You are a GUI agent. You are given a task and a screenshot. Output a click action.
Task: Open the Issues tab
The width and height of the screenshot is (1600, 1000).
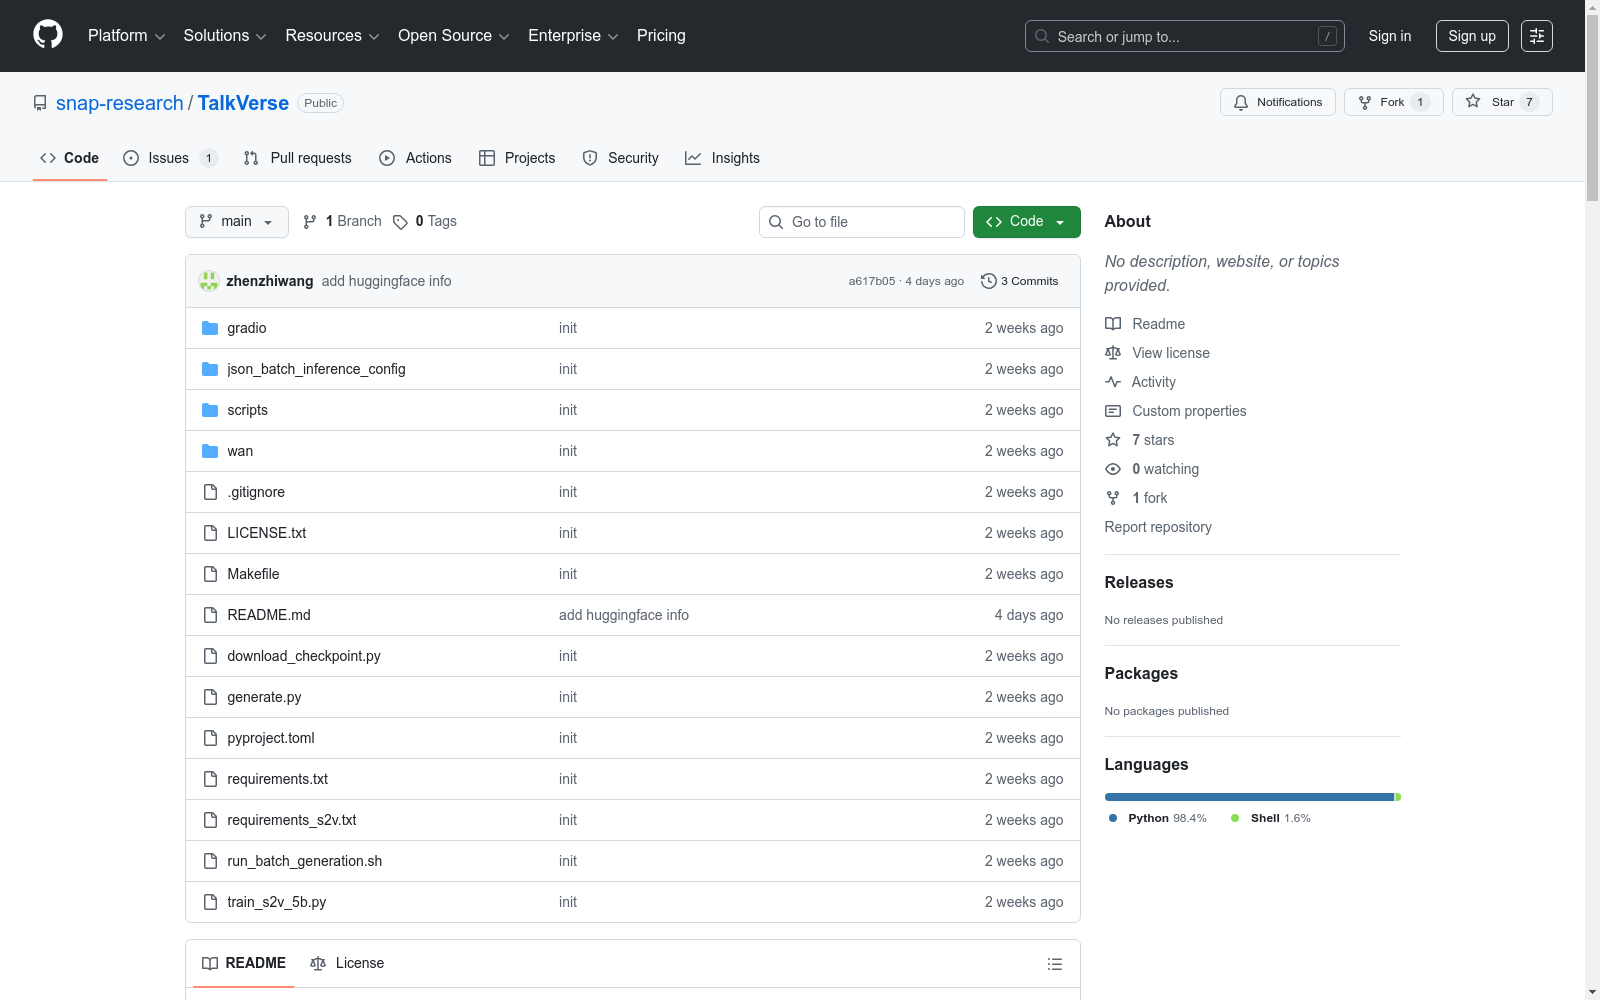tap(170, 158)
